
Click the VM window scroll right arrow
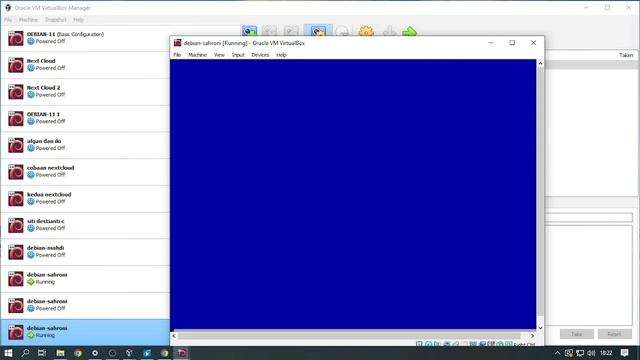pos(532,336)
